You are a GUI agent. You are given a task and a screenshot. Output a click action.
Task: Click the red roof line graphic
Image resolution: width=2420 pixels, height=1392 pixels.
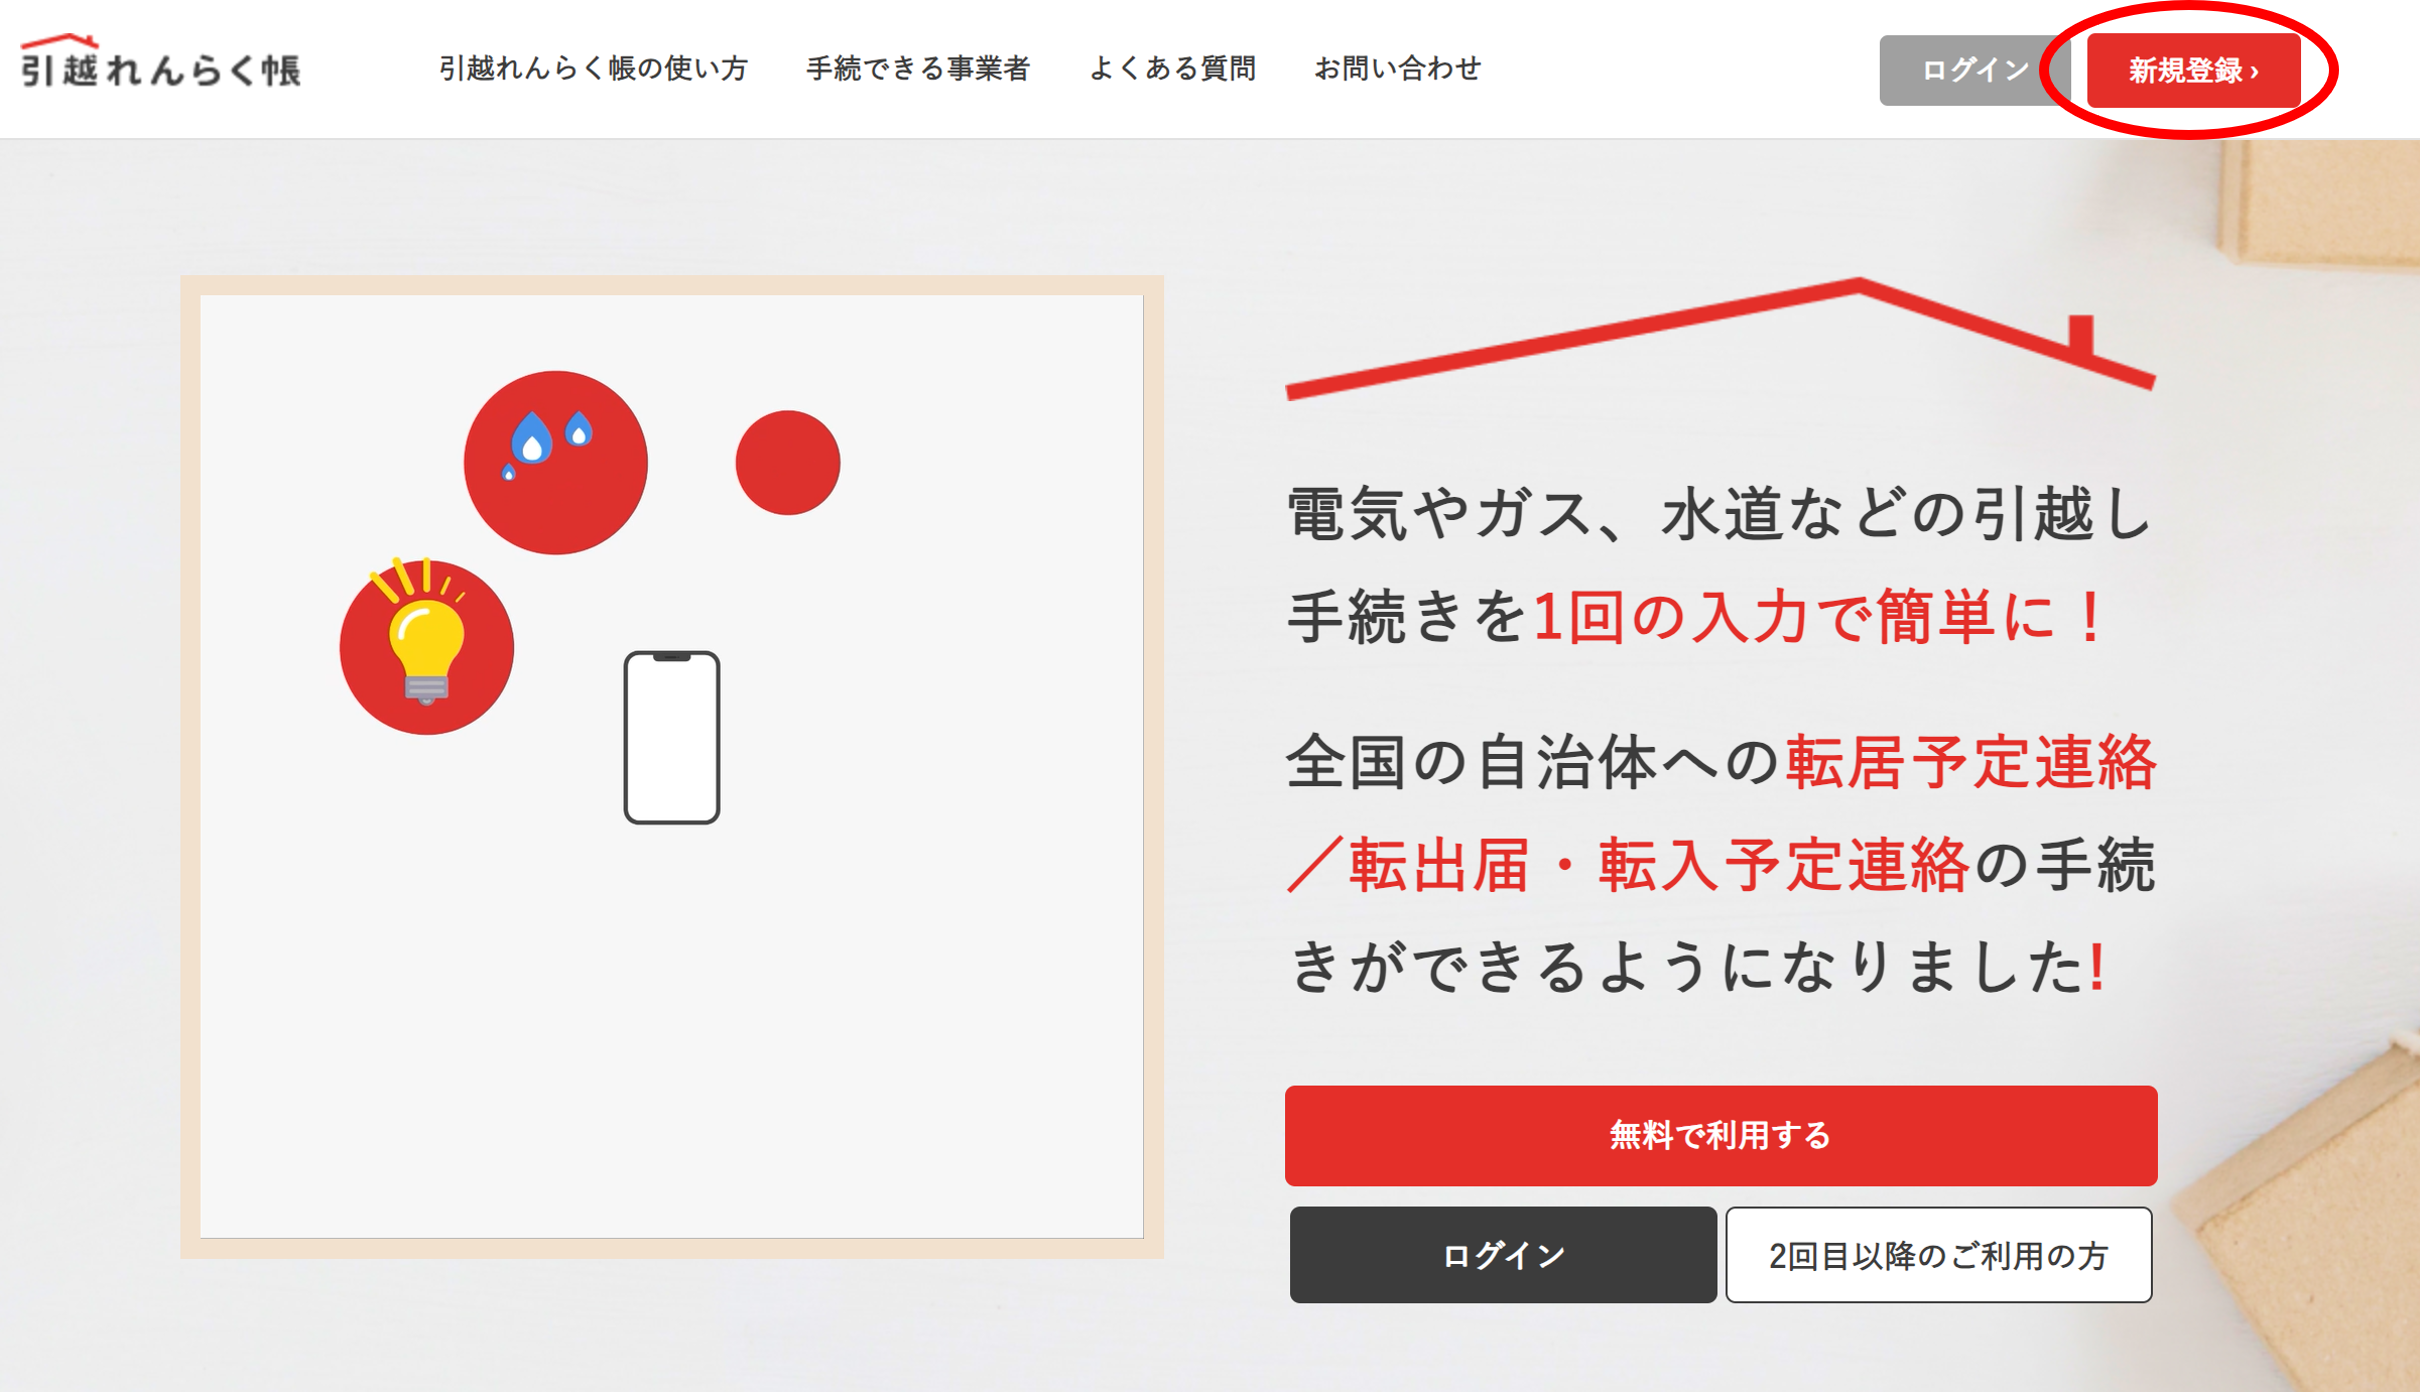[x=1720, y=338]
